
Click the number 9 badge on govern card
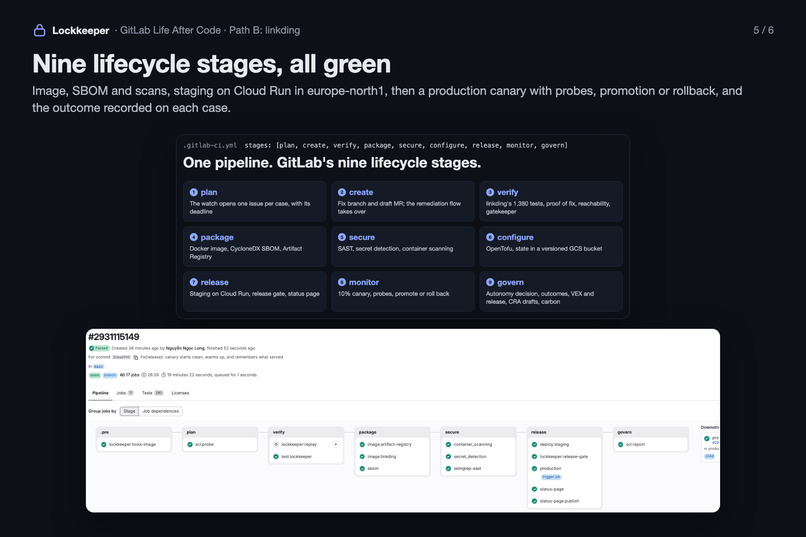[x=490, y=282]
